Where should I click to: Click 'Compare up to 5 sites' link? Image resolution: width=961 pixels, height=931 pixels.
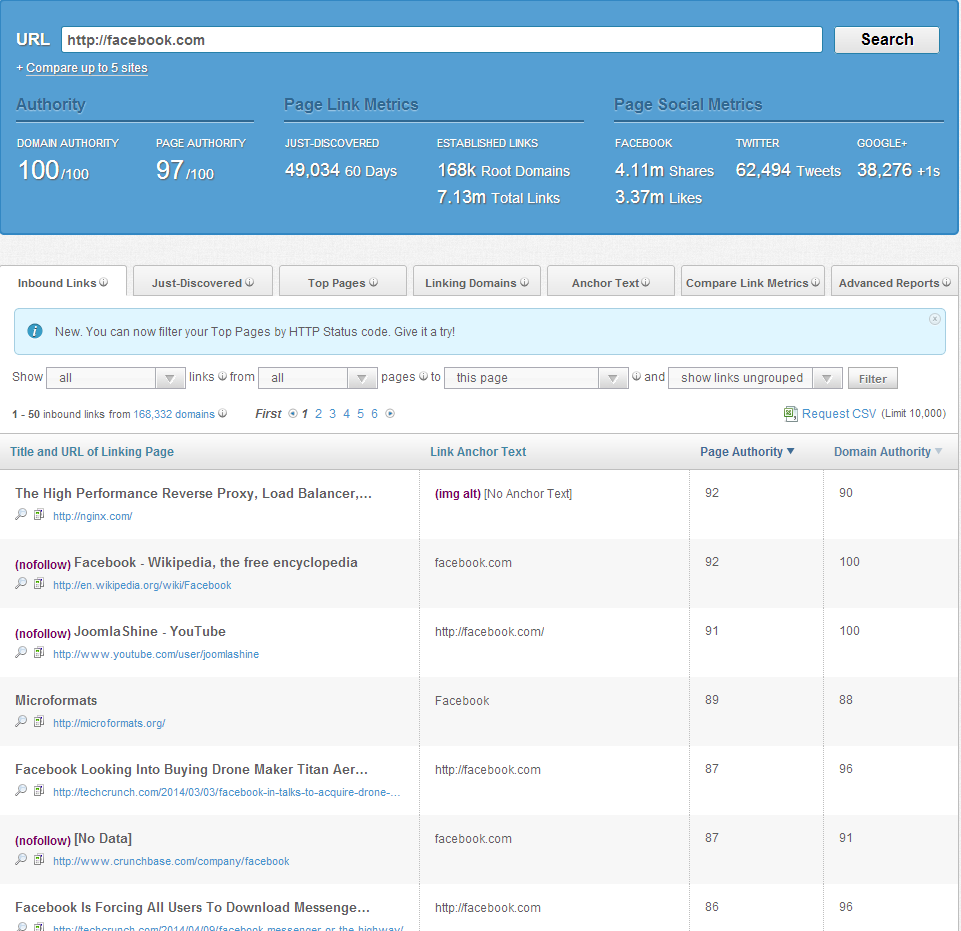86,68
